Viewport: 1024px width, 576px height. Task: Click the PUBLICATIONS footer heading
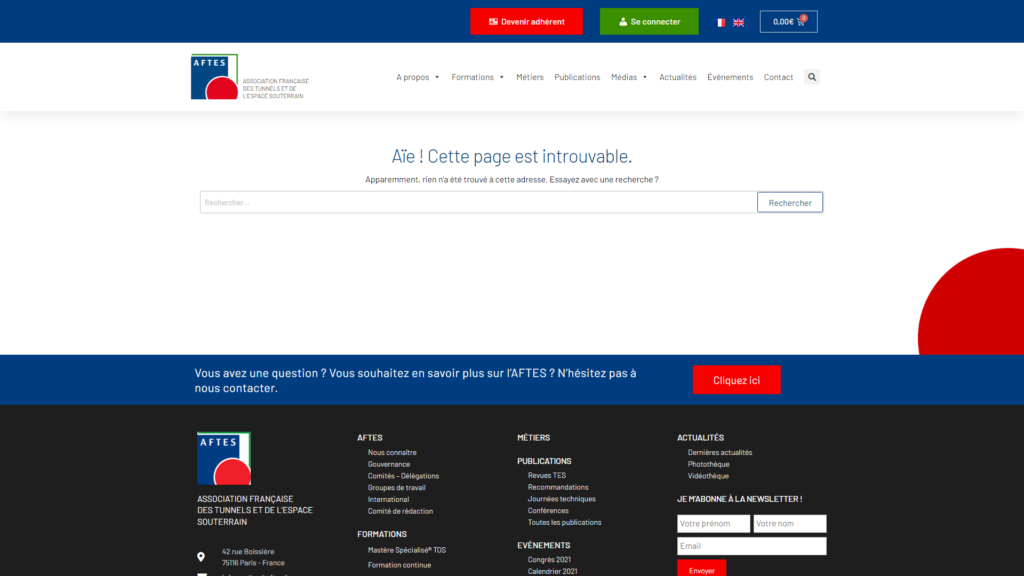[x=544, y=461]
